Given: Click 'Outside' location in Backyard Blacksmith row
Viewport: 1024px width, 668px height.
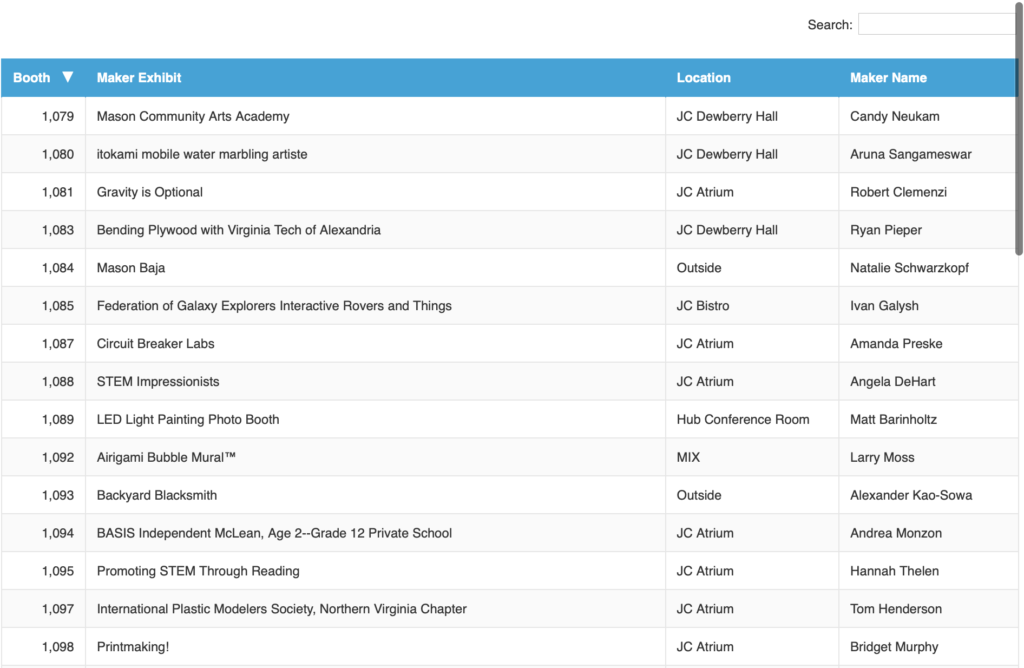Looking at the screenshot, I should point(699,495).
